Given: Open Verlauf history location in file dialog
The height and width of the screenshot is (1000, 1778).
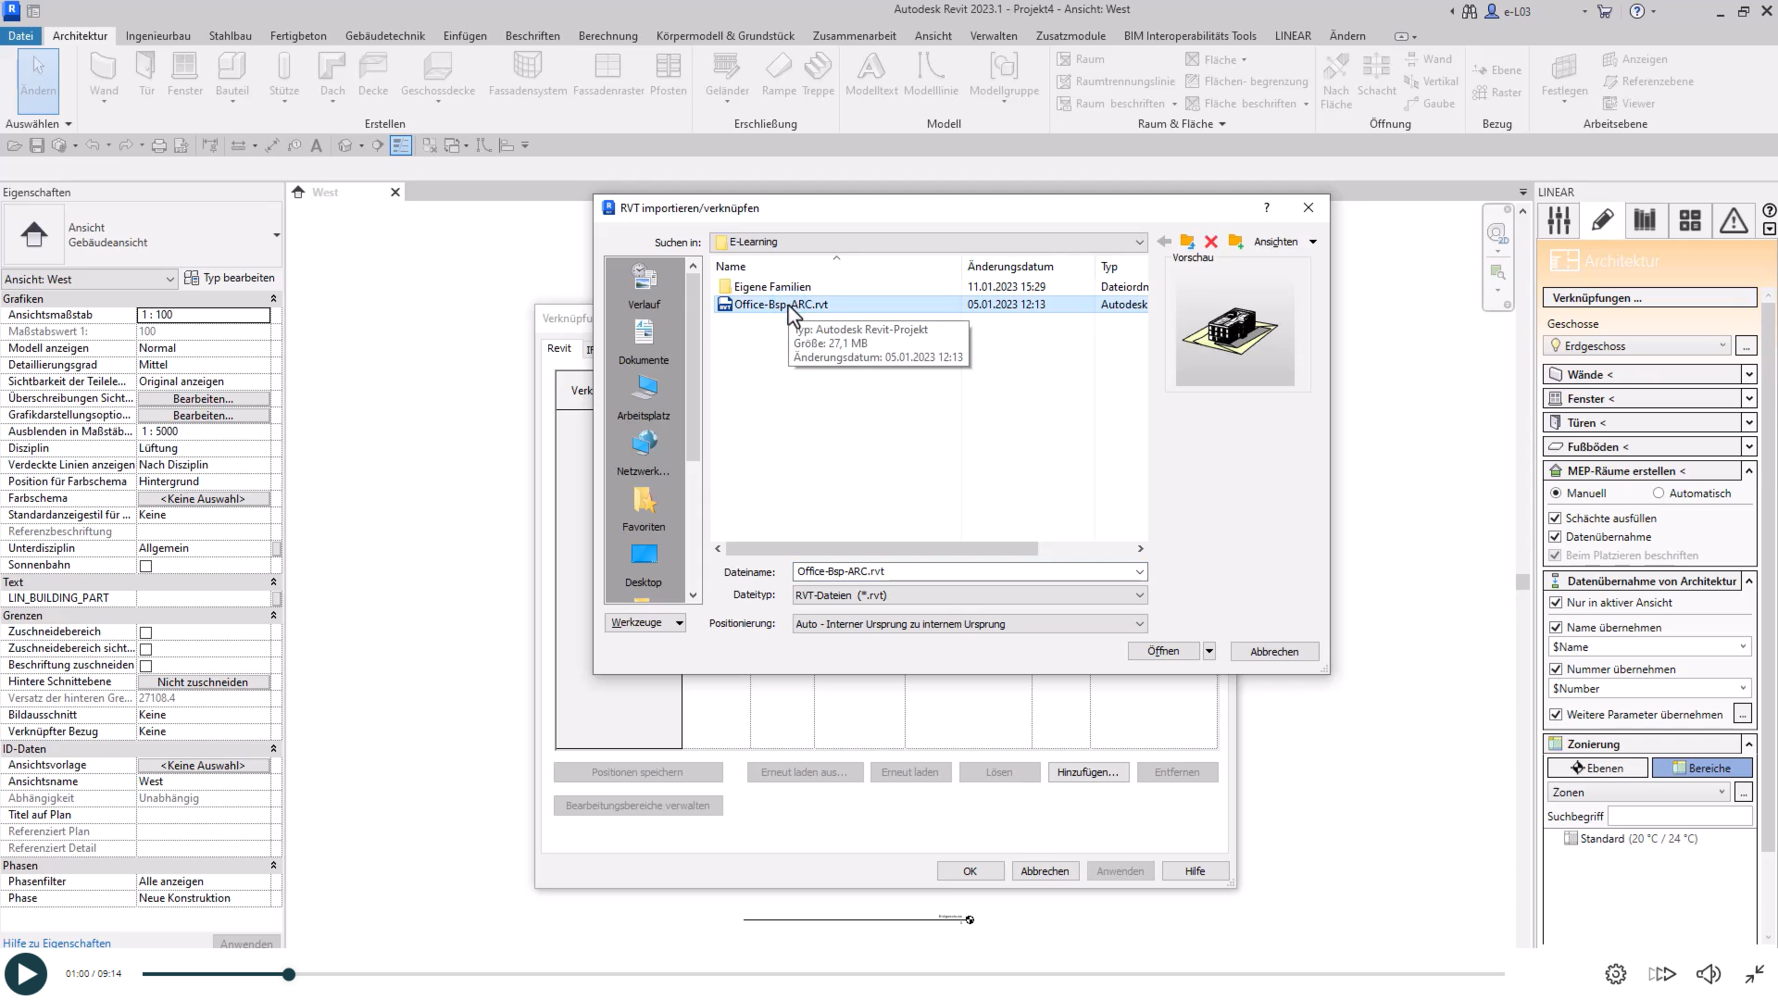Looking at the screenshot, I should pos(644,286).
